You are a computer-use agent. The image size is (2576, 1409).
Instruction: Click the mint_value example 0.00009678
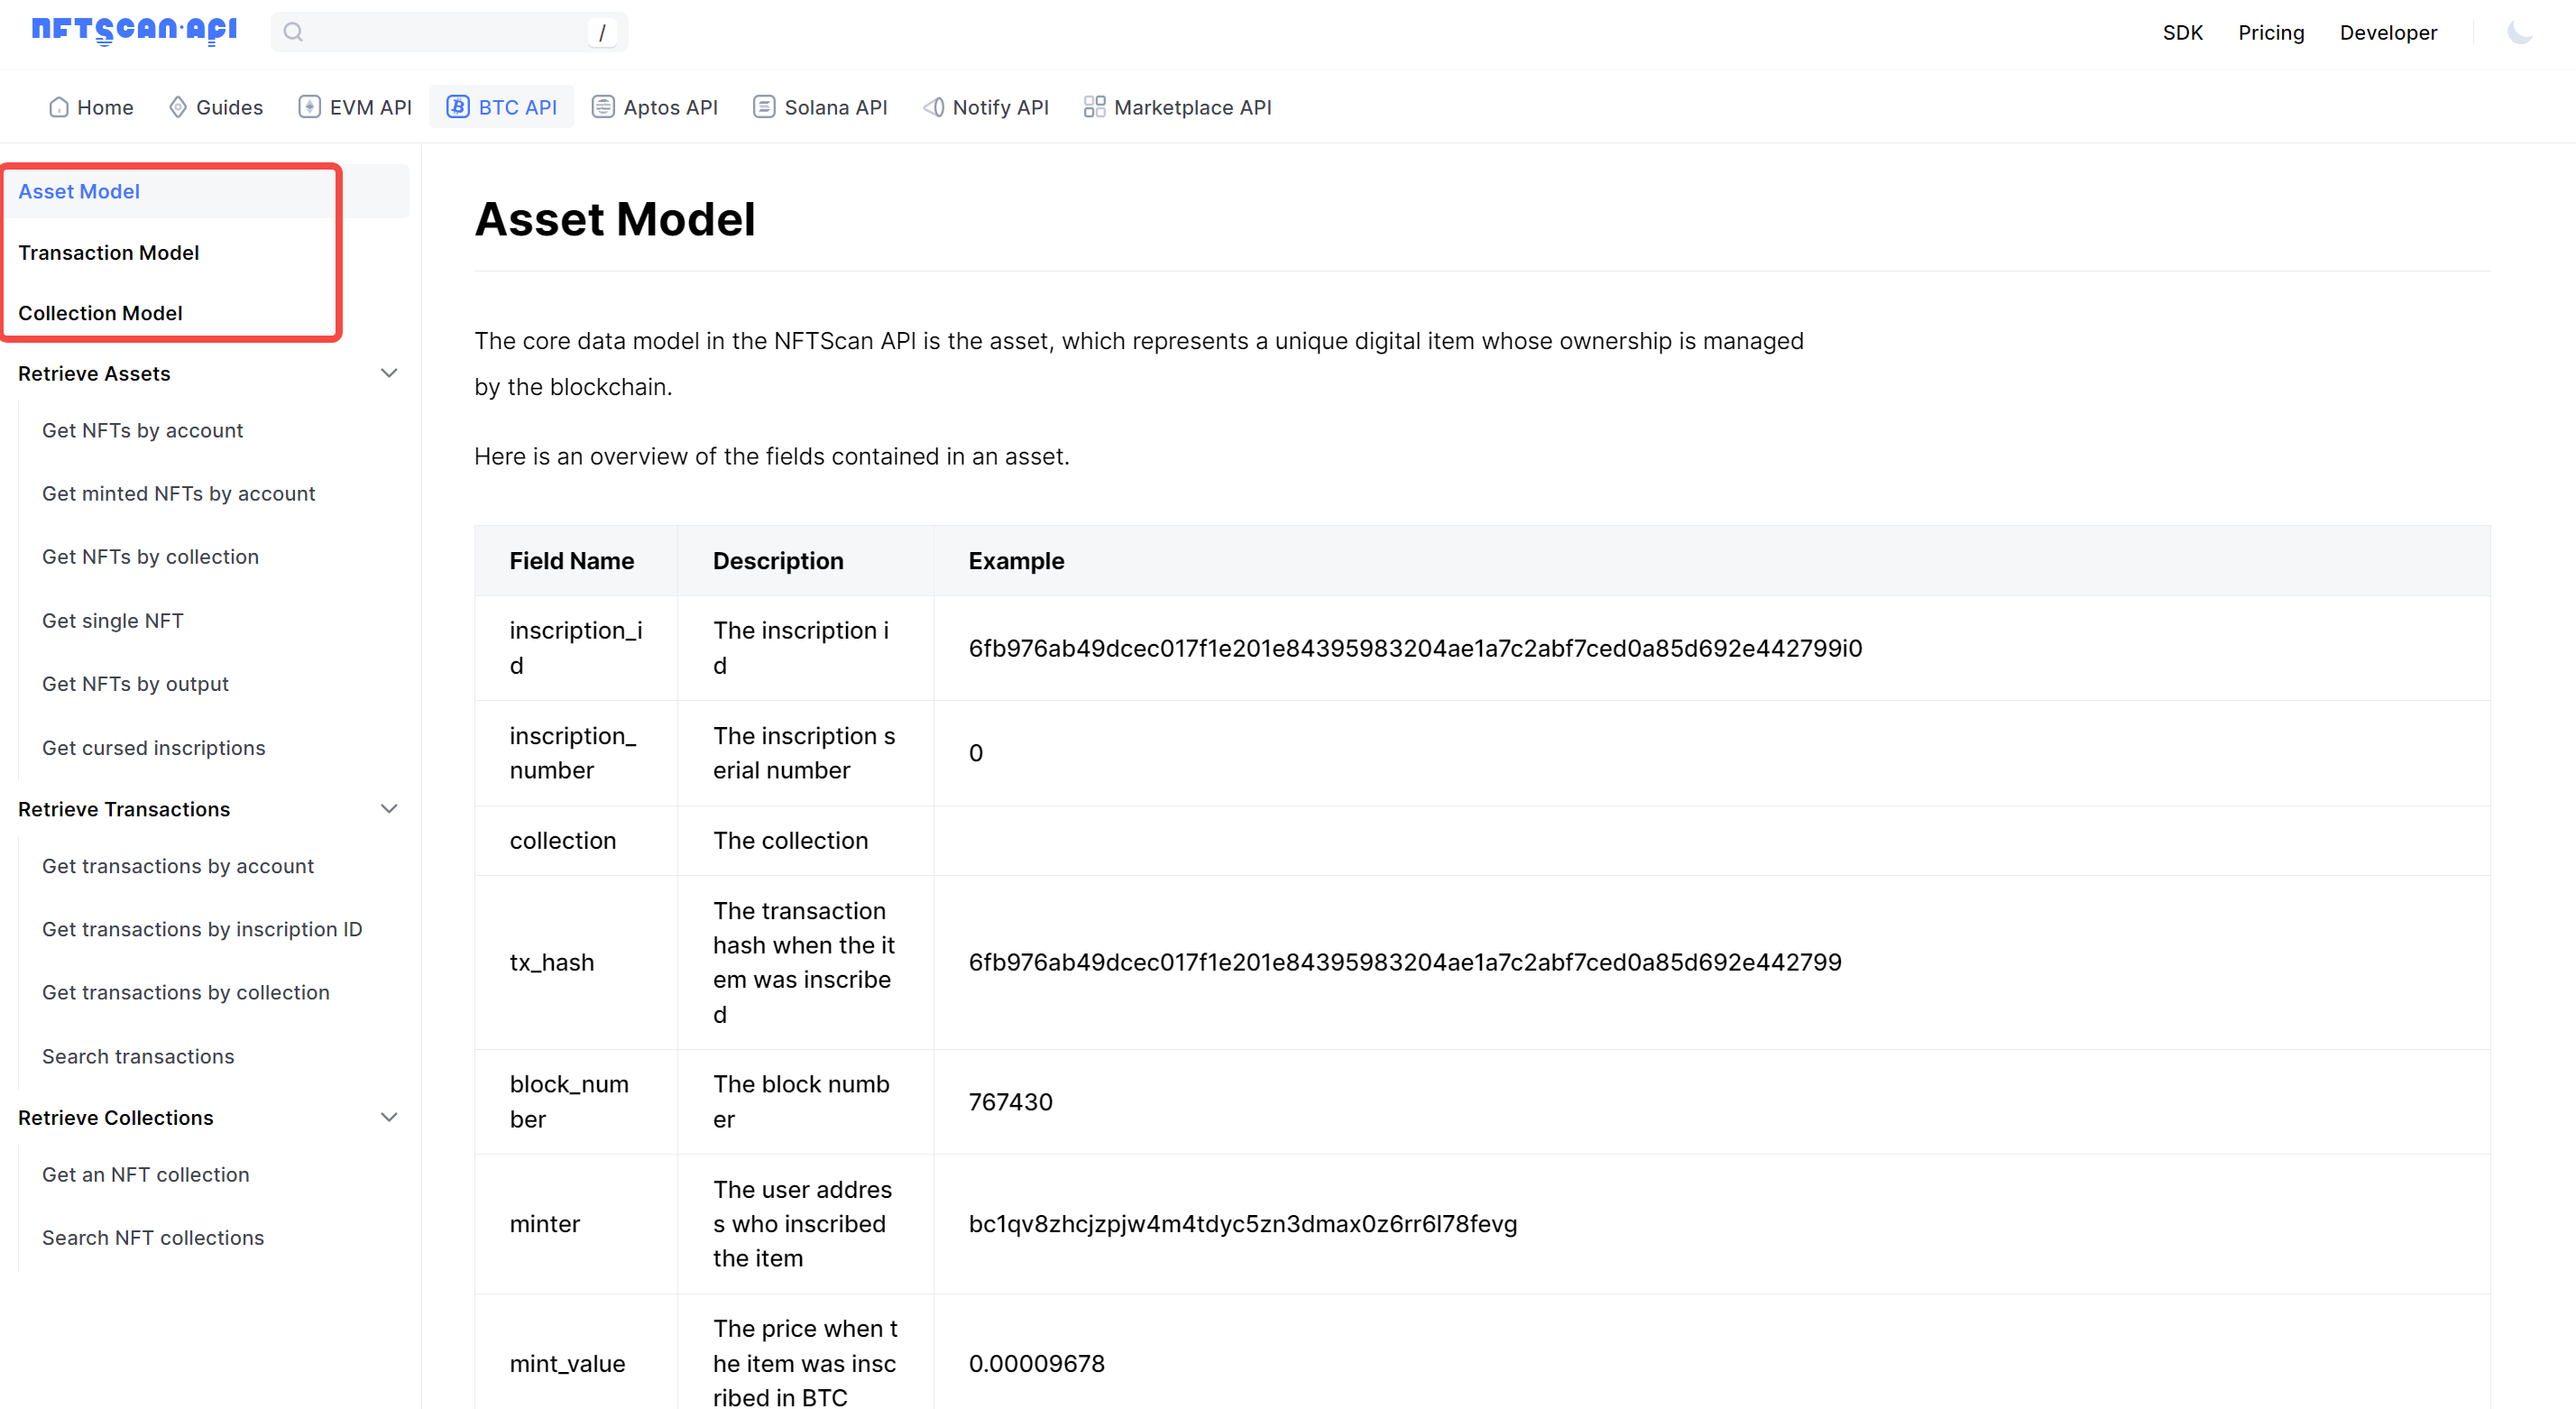click(1036, 1362)
